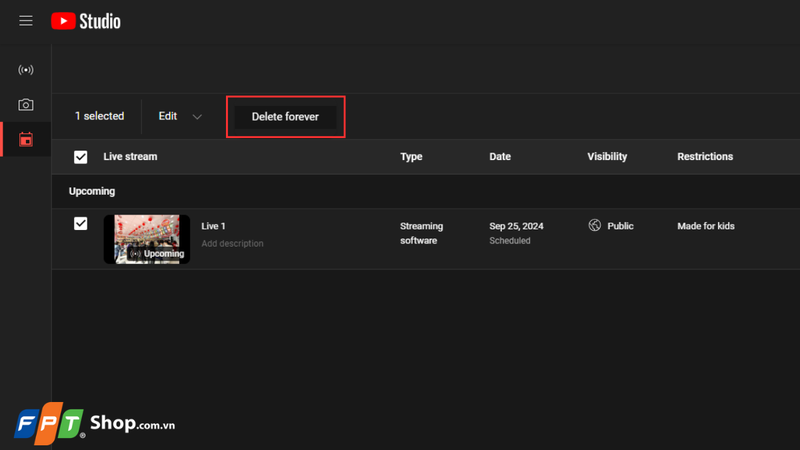Screen dimensions: 800x450
Task: Click the Public visibility globe icon
Action: (x=594, y=225)
